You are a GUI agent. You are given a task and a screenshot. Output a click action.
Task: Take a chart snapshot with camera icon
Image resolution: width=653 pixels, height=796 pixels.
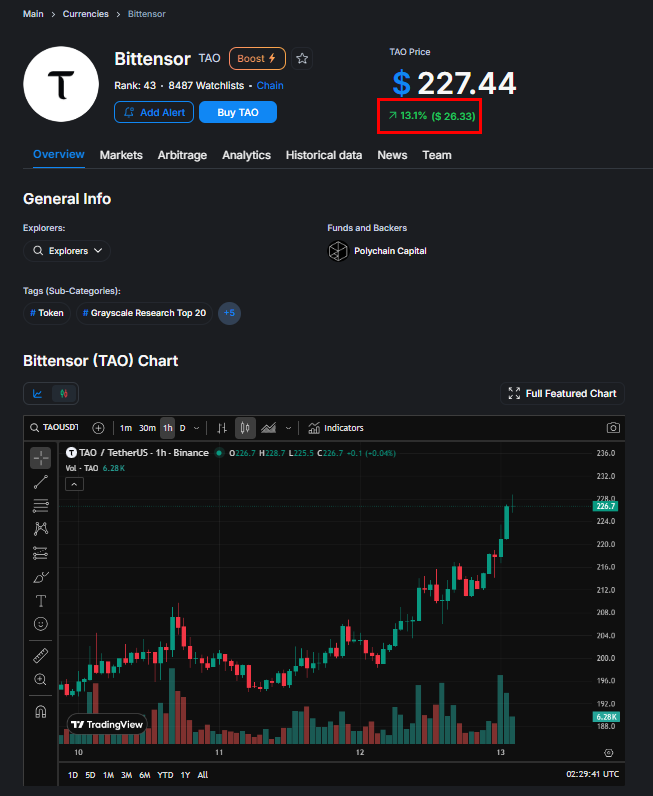point(613,428)
